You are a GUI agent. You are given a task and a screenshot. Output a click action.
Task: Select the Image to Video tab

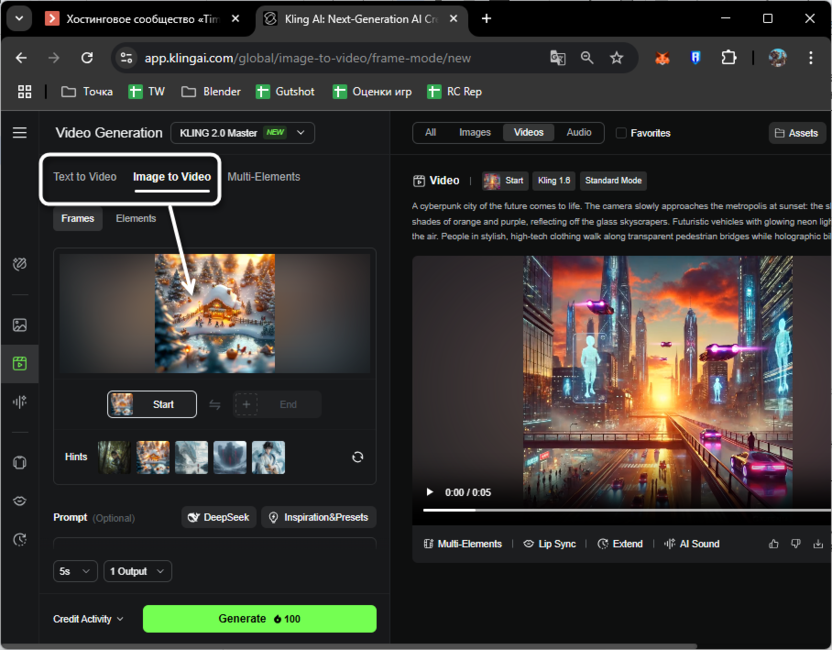172,177
